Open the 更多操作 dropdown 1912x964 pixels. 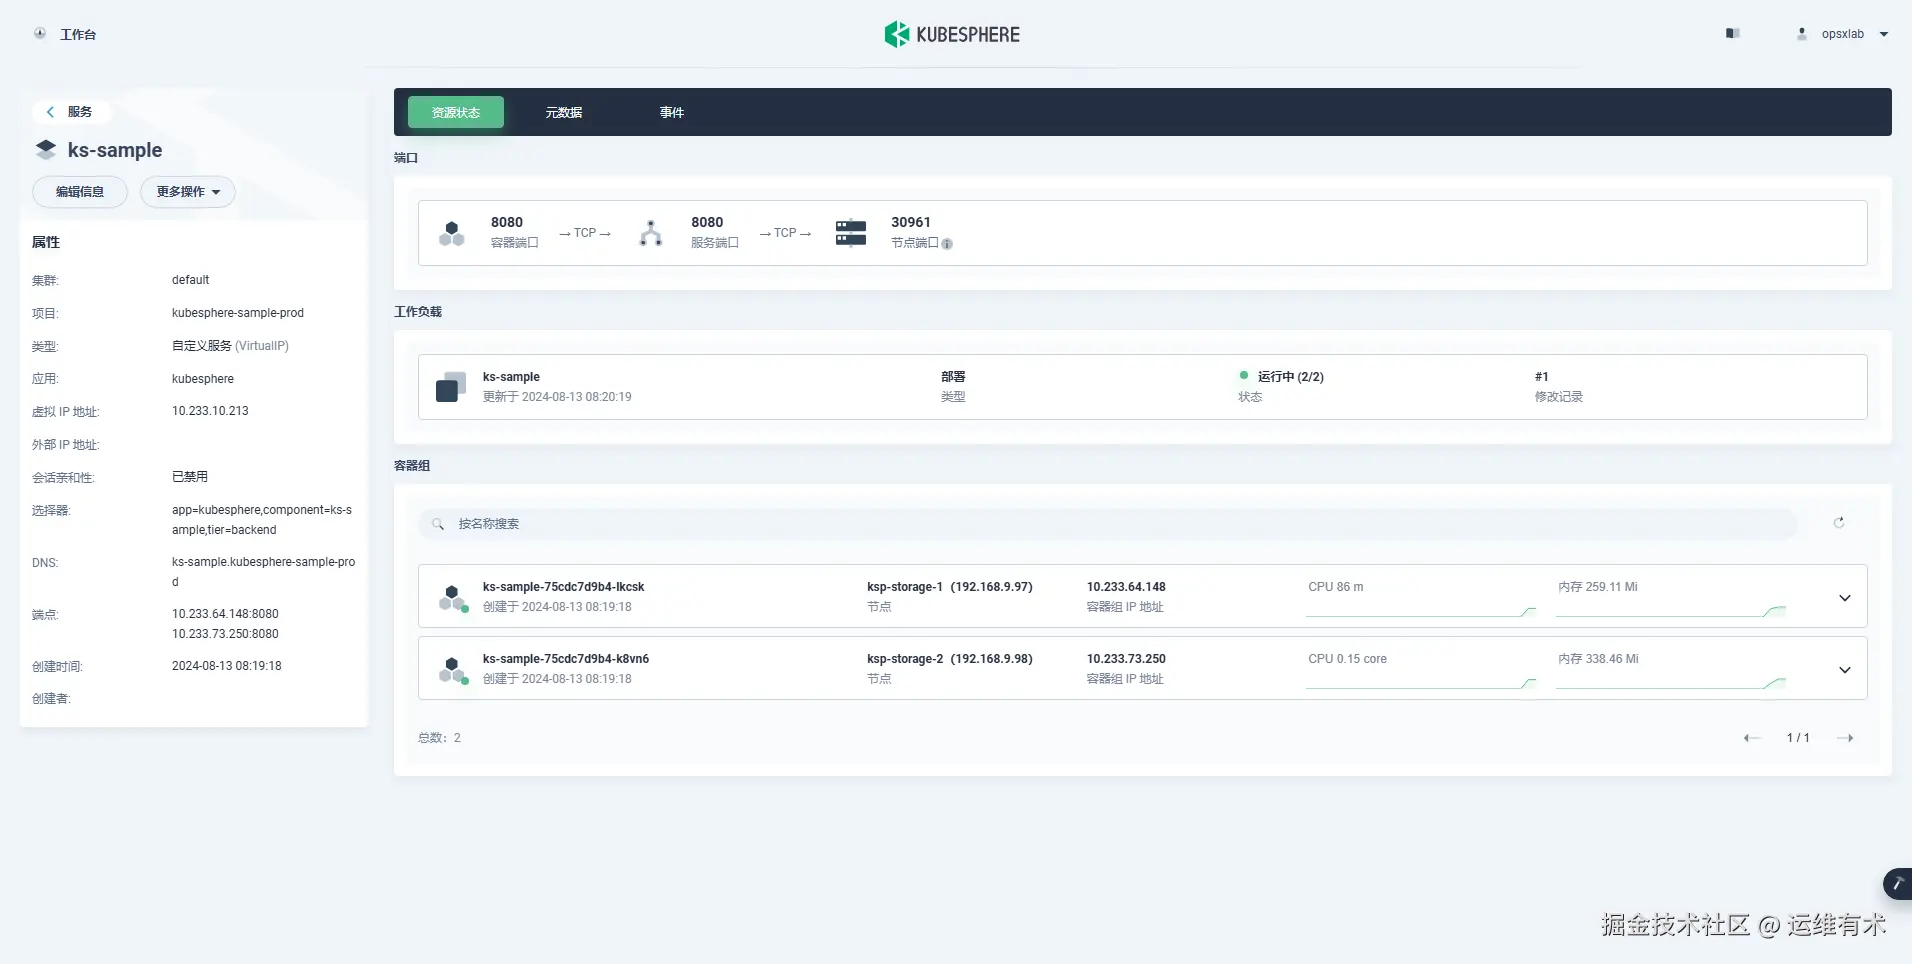point(187,191)
